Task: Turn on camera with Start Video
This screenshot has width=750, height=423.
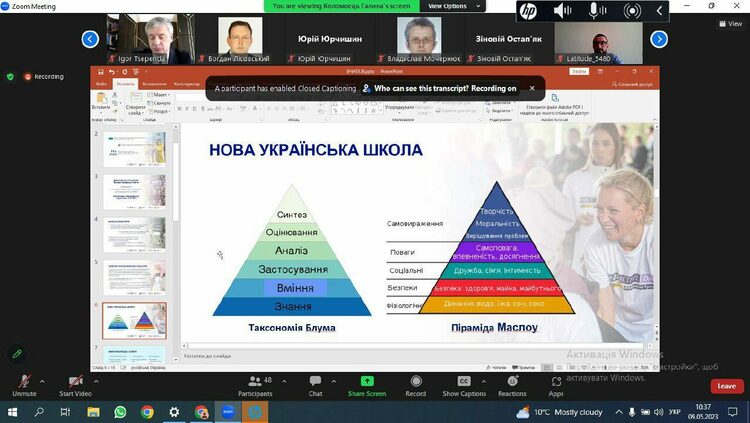Action: click(75, 383)
